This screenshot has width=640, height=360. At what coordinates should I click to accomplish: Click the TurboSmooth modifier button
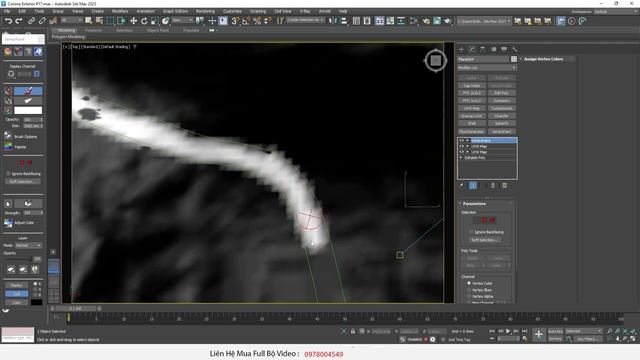[502, 108]
